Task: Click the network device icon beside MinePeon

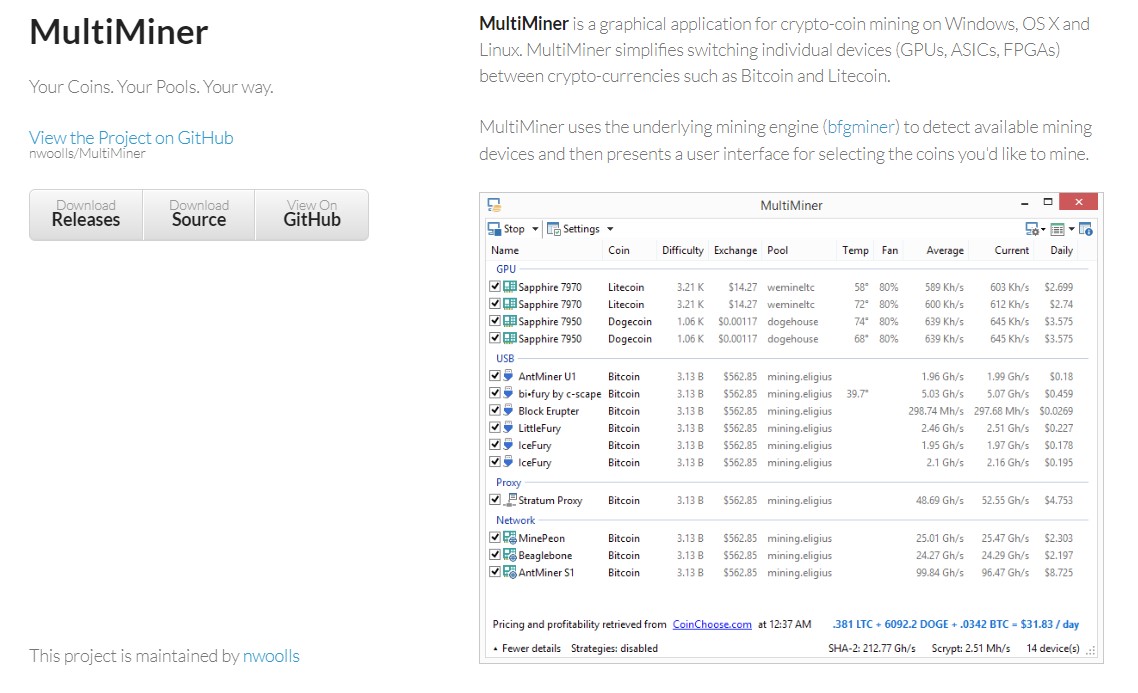Action: 510,538
